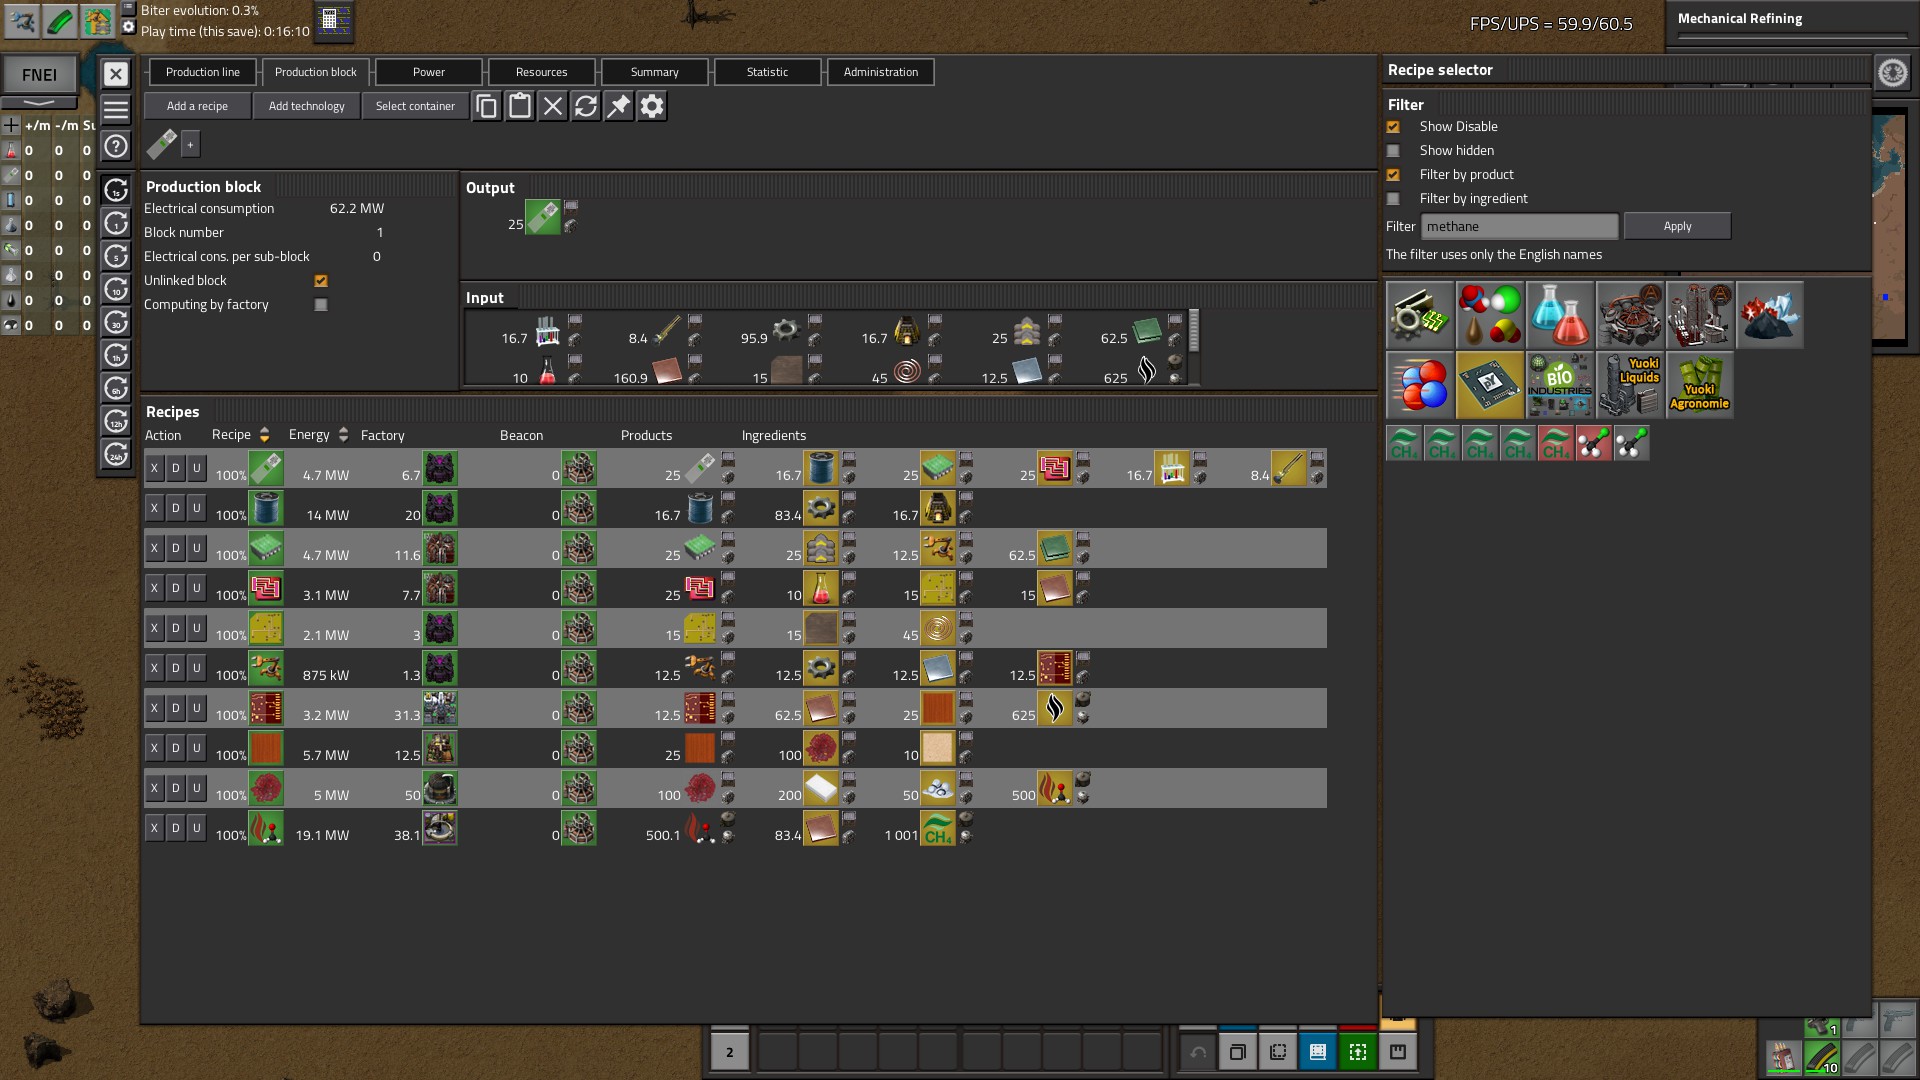
Task: Disable the Filter by product checkbox
Action: pos(1393,175)
